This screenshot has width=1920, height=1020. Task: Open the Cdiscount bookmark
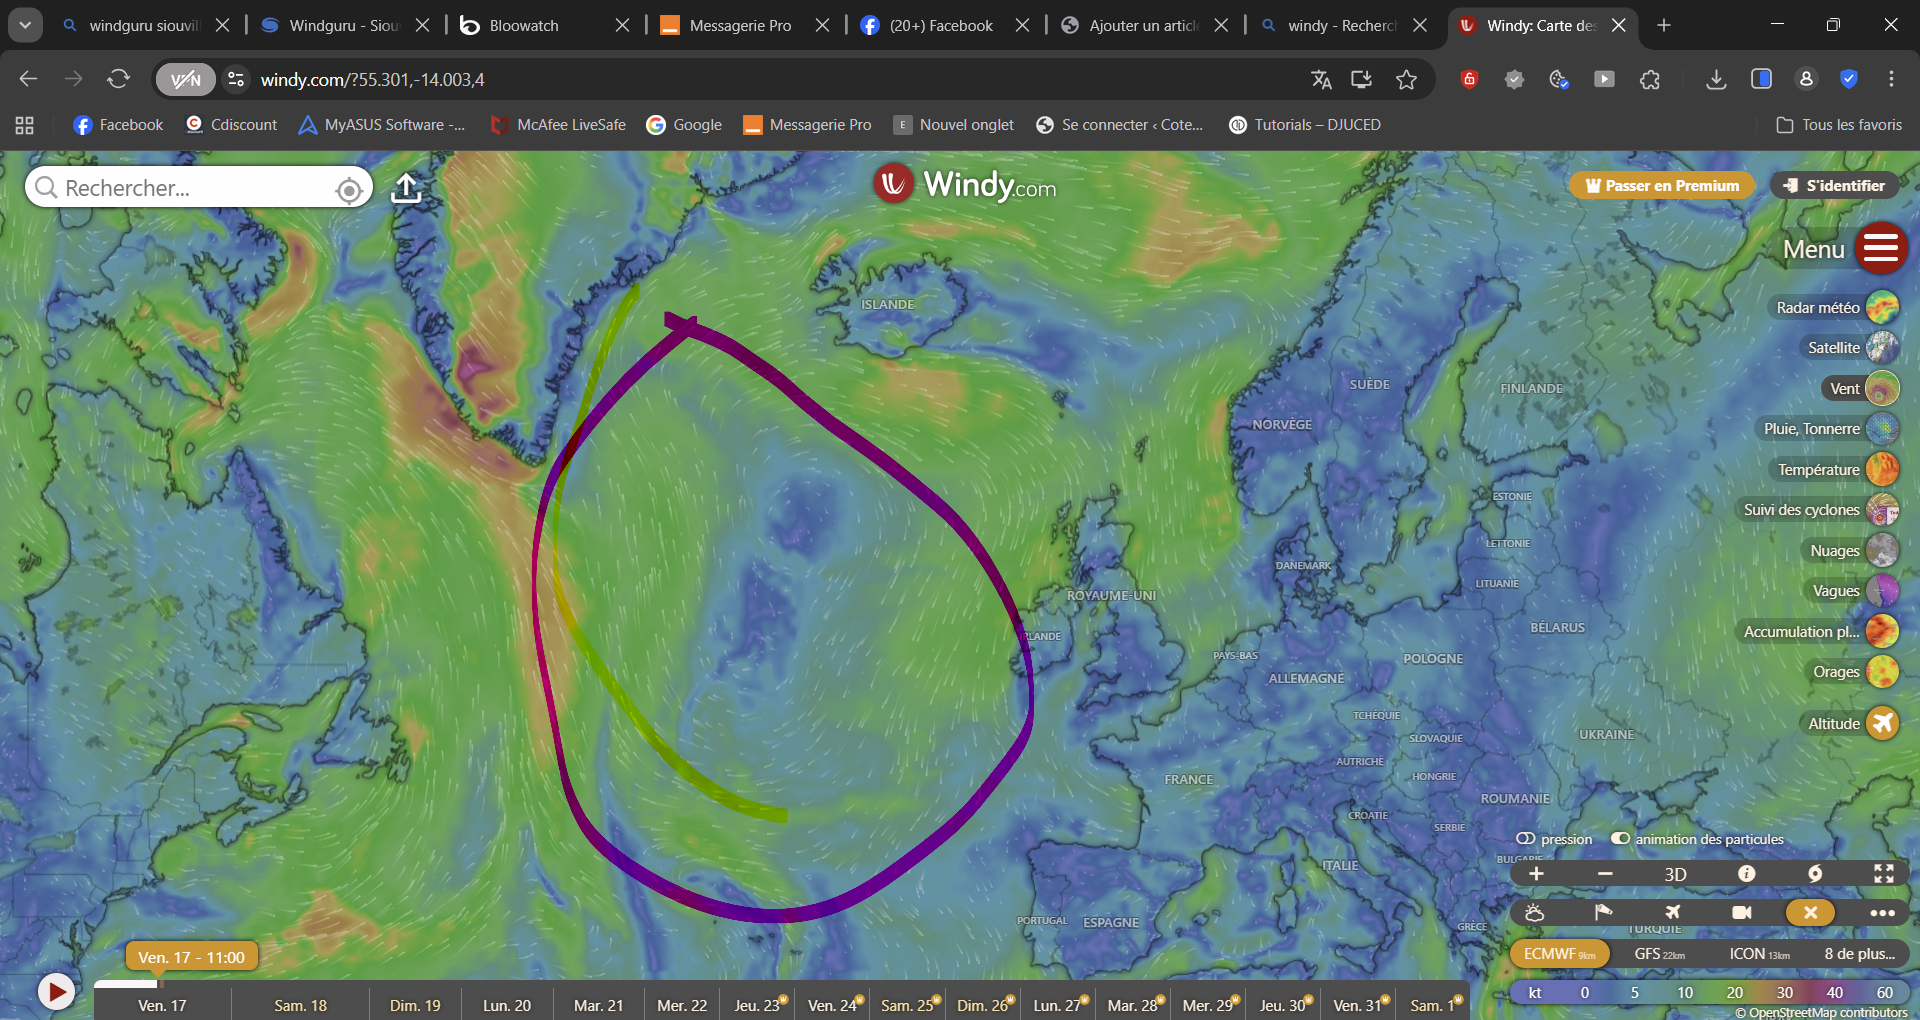[231, 125]
